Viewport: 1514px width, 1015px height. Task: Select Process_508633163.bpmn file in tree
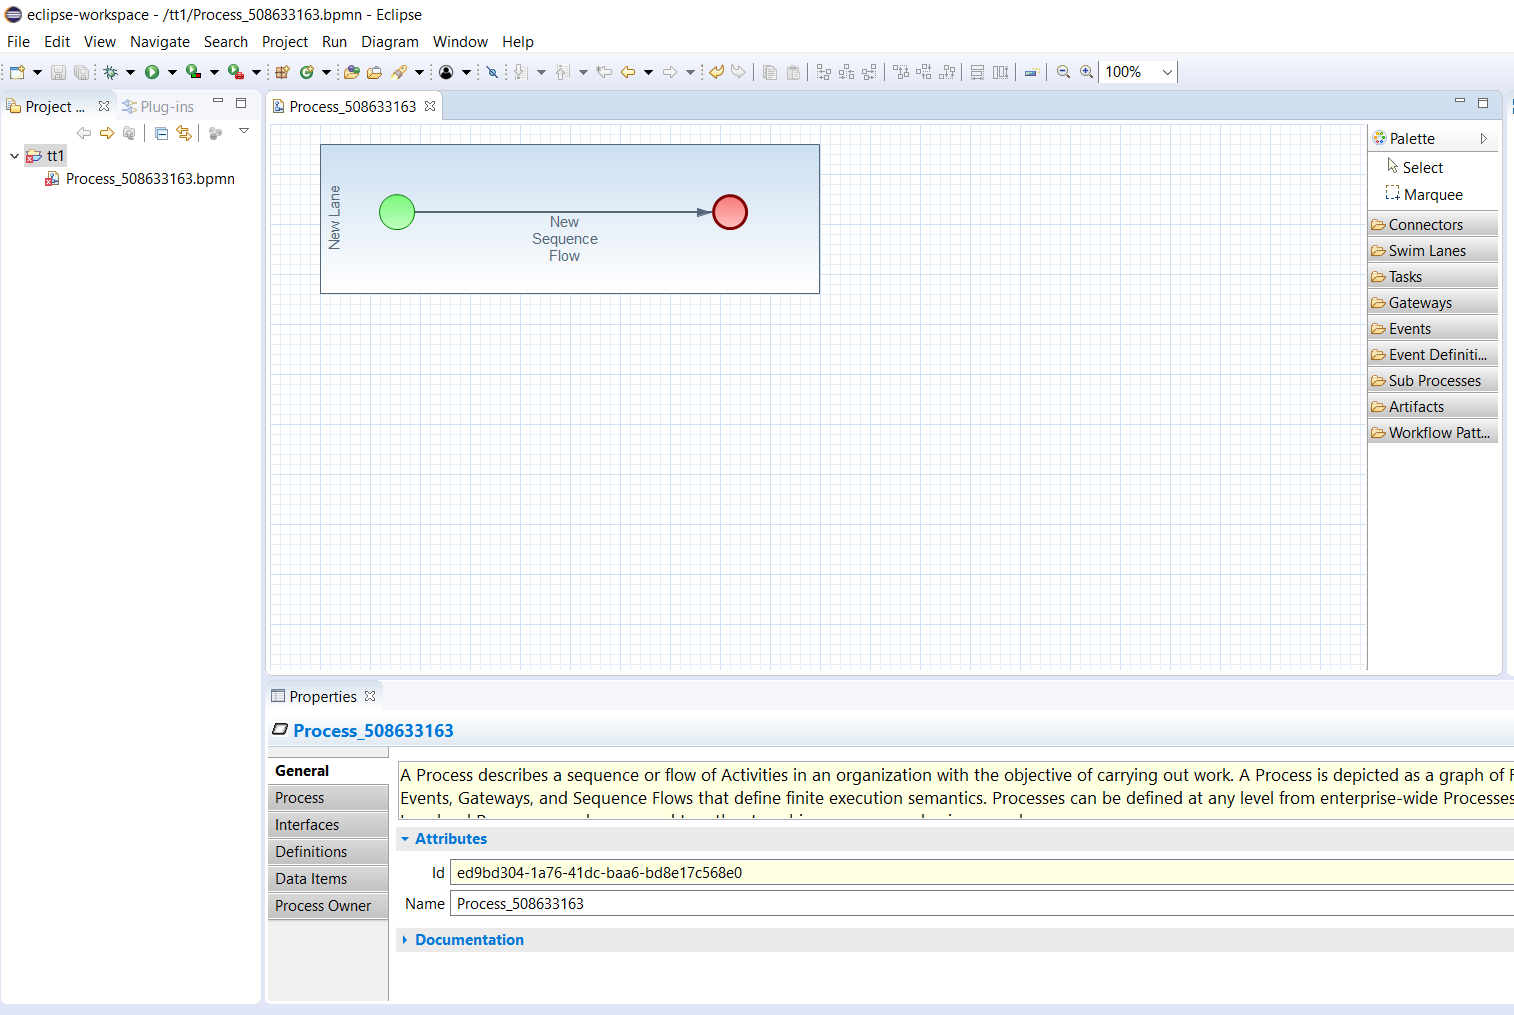coord(140,179)
